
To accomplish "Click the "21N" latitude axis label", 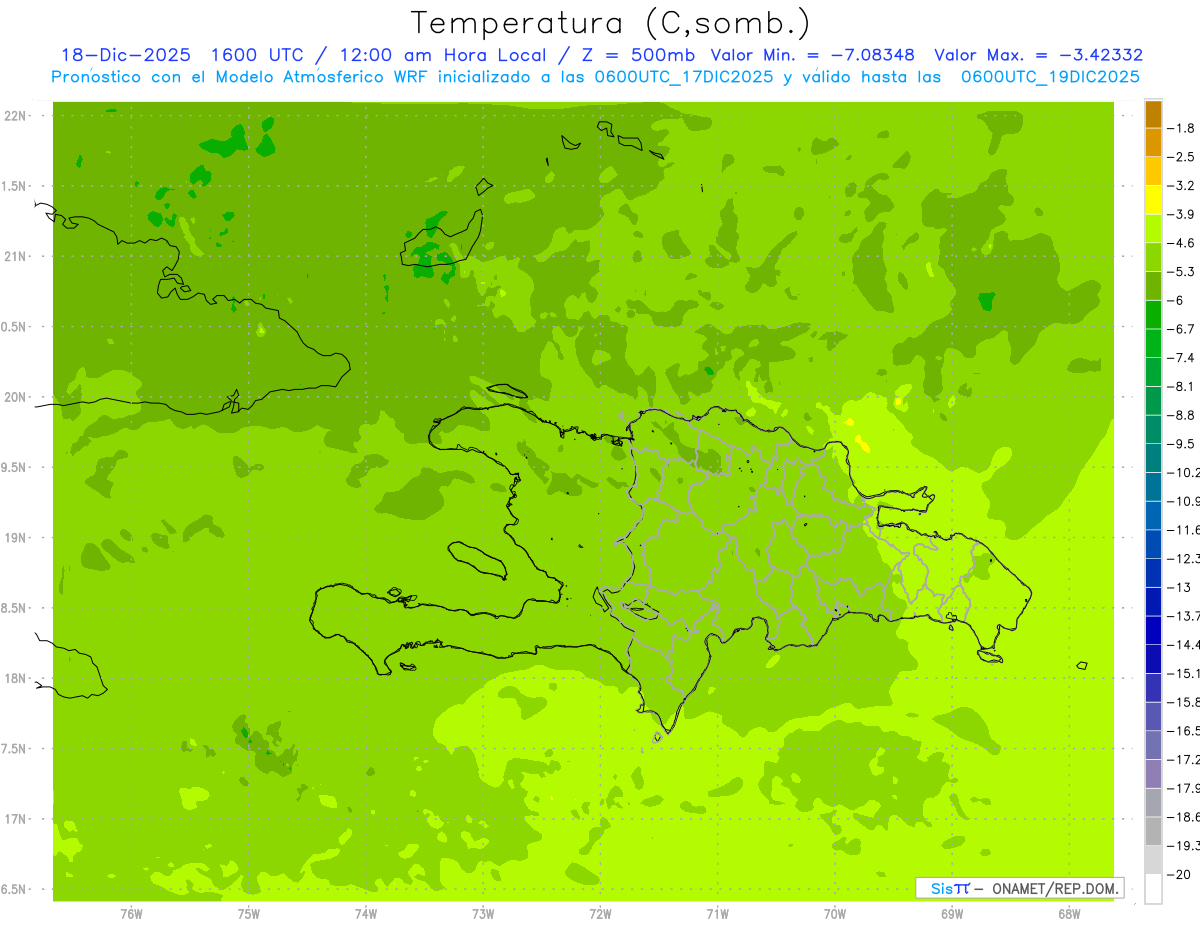I will click(x=14, y=256).
